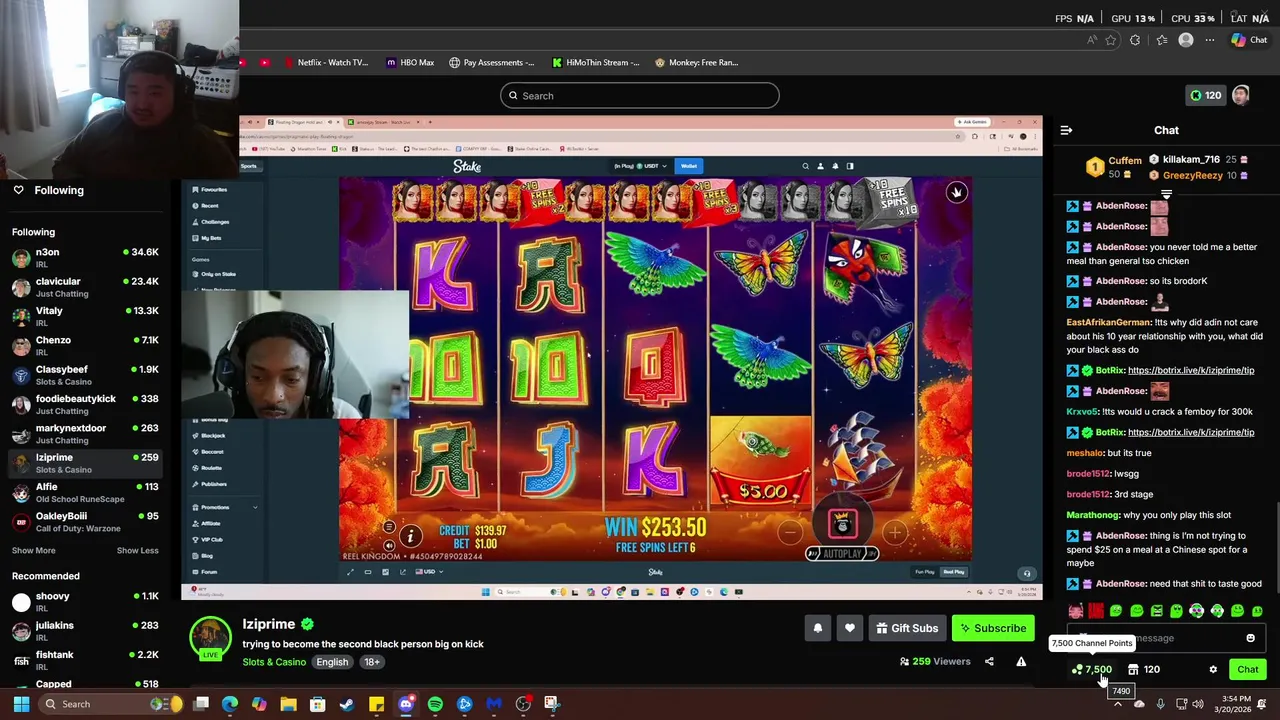Click the Windows Start button

tap(21, 704)
